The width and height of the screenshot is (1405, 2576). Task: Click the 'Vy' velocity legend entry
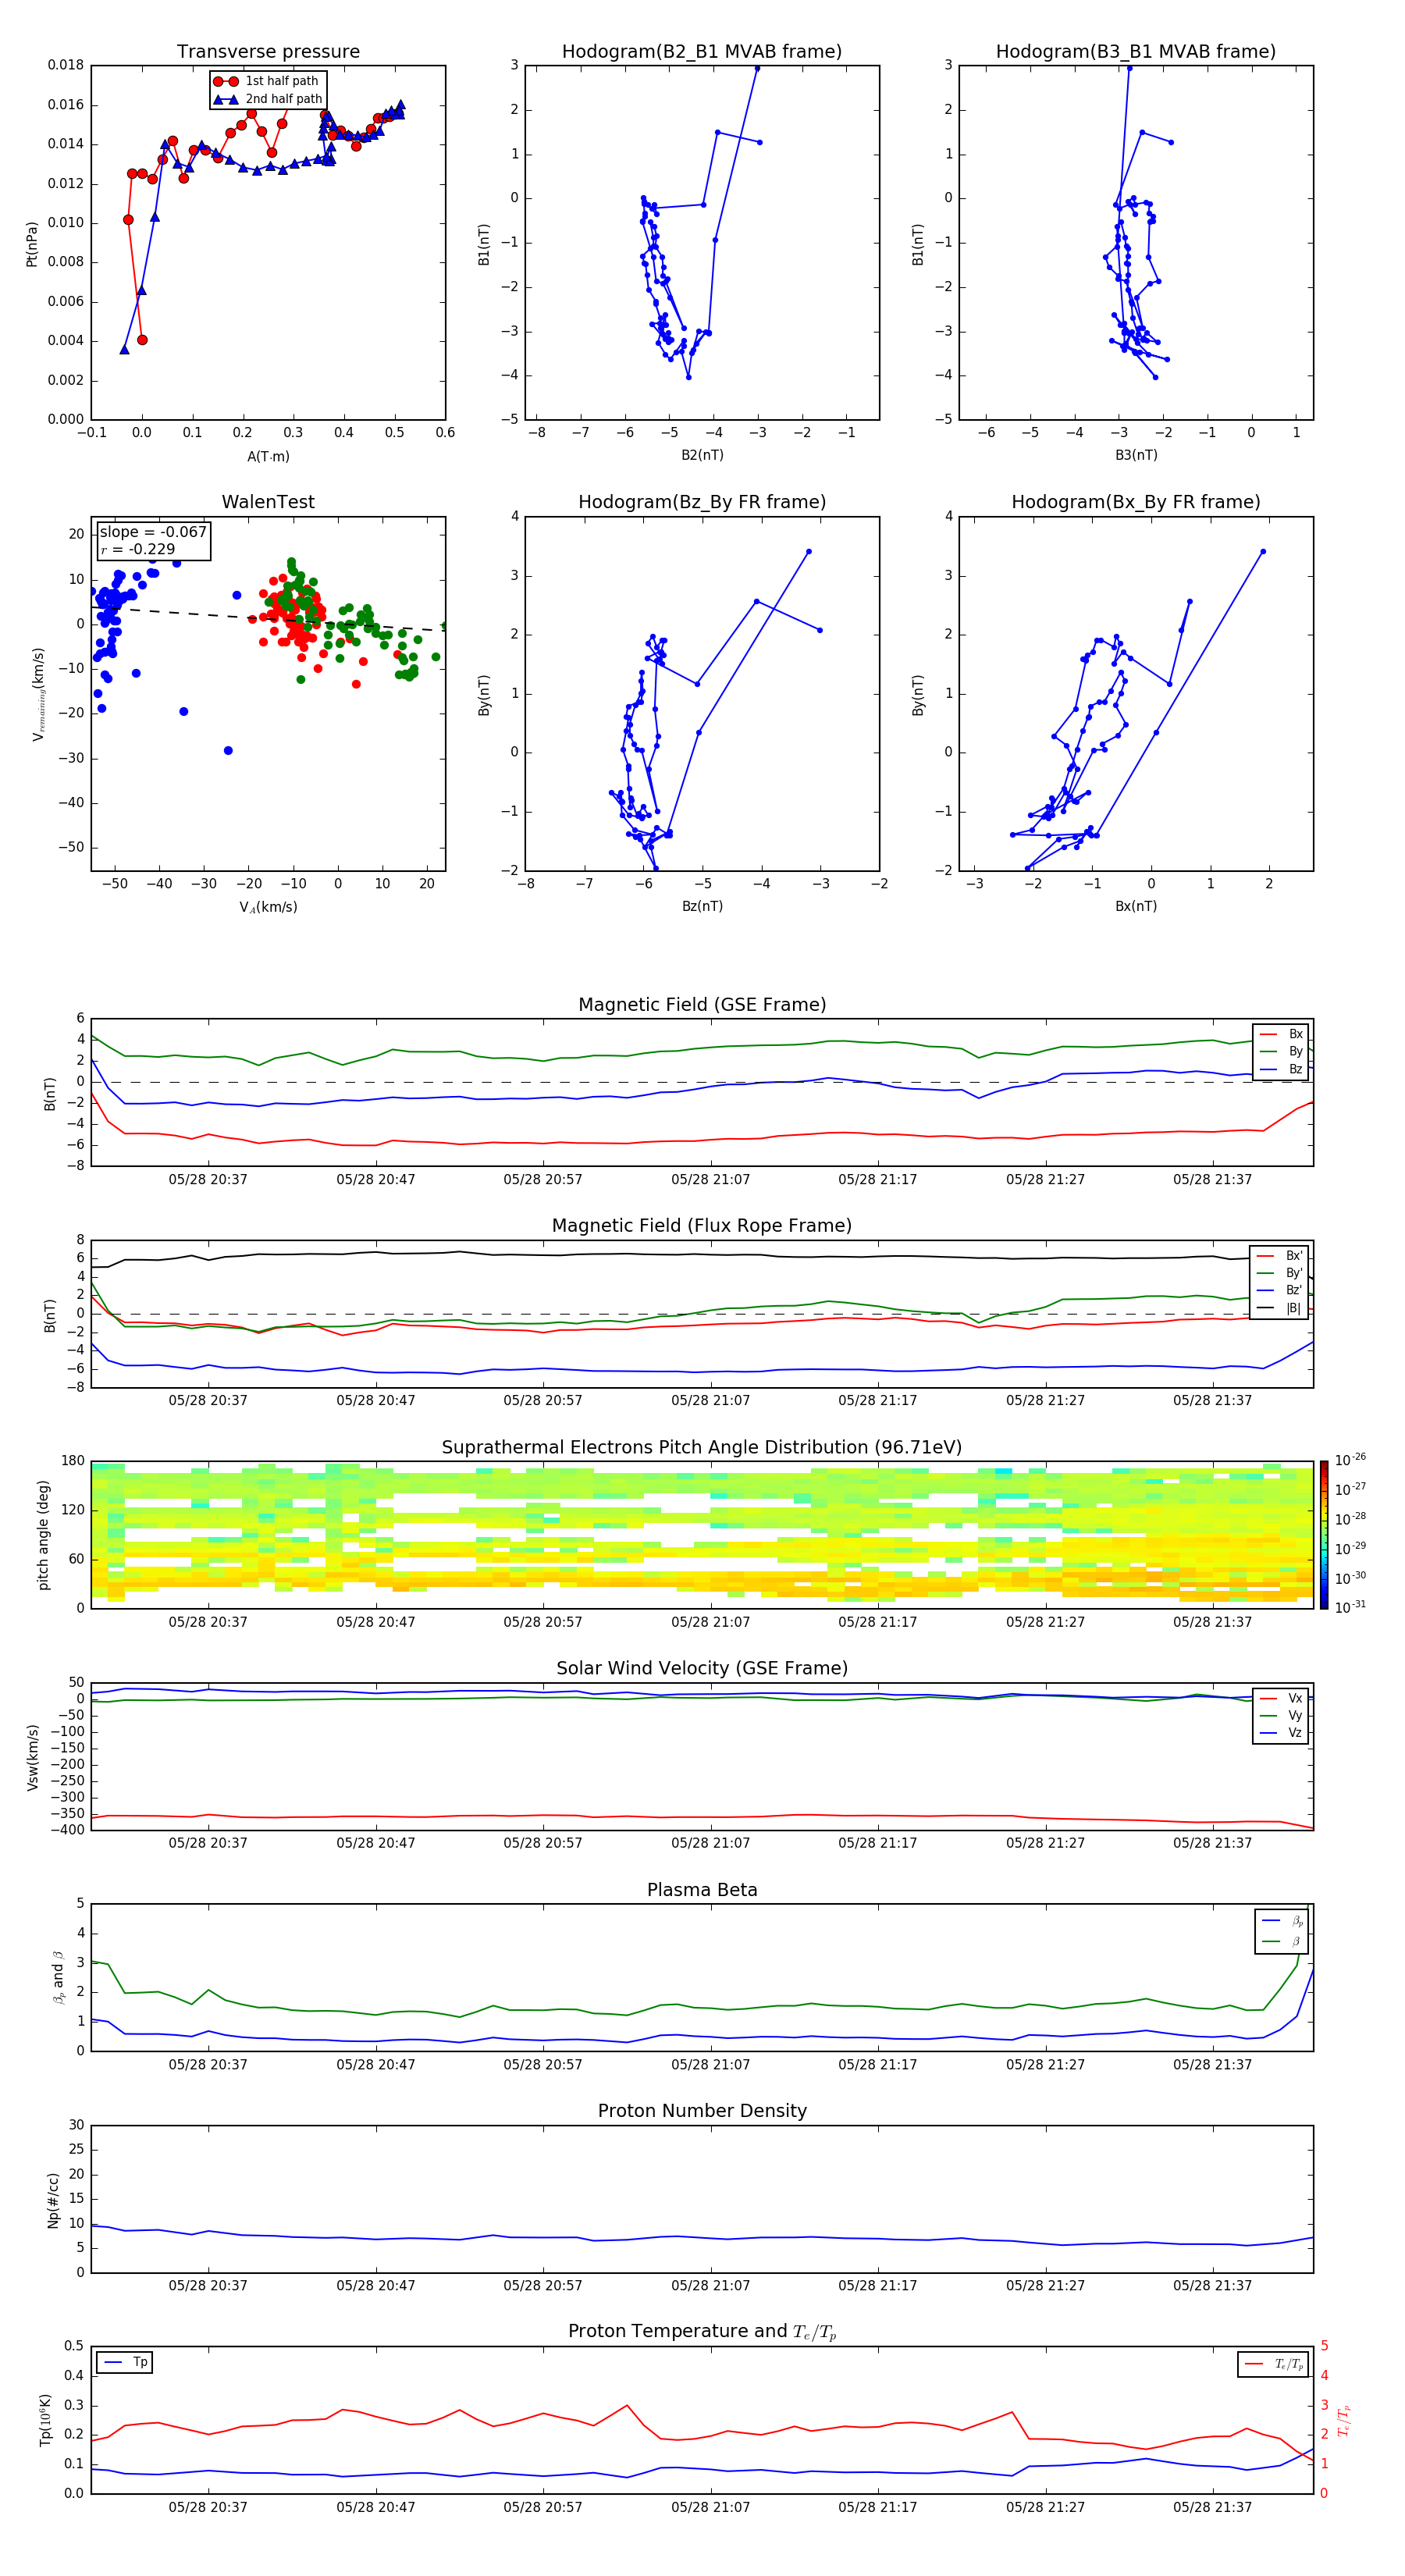click(x=1282, y=1716)
